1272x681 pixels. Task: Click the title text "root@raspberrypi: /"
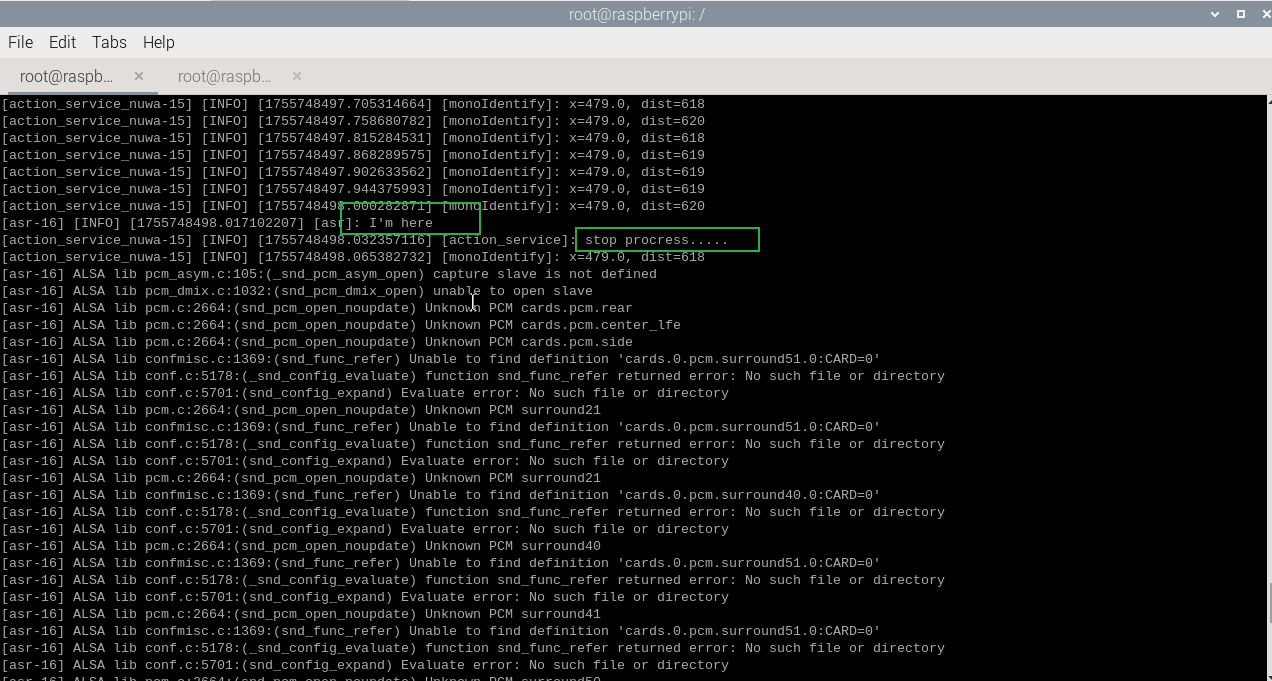(636, 14)
